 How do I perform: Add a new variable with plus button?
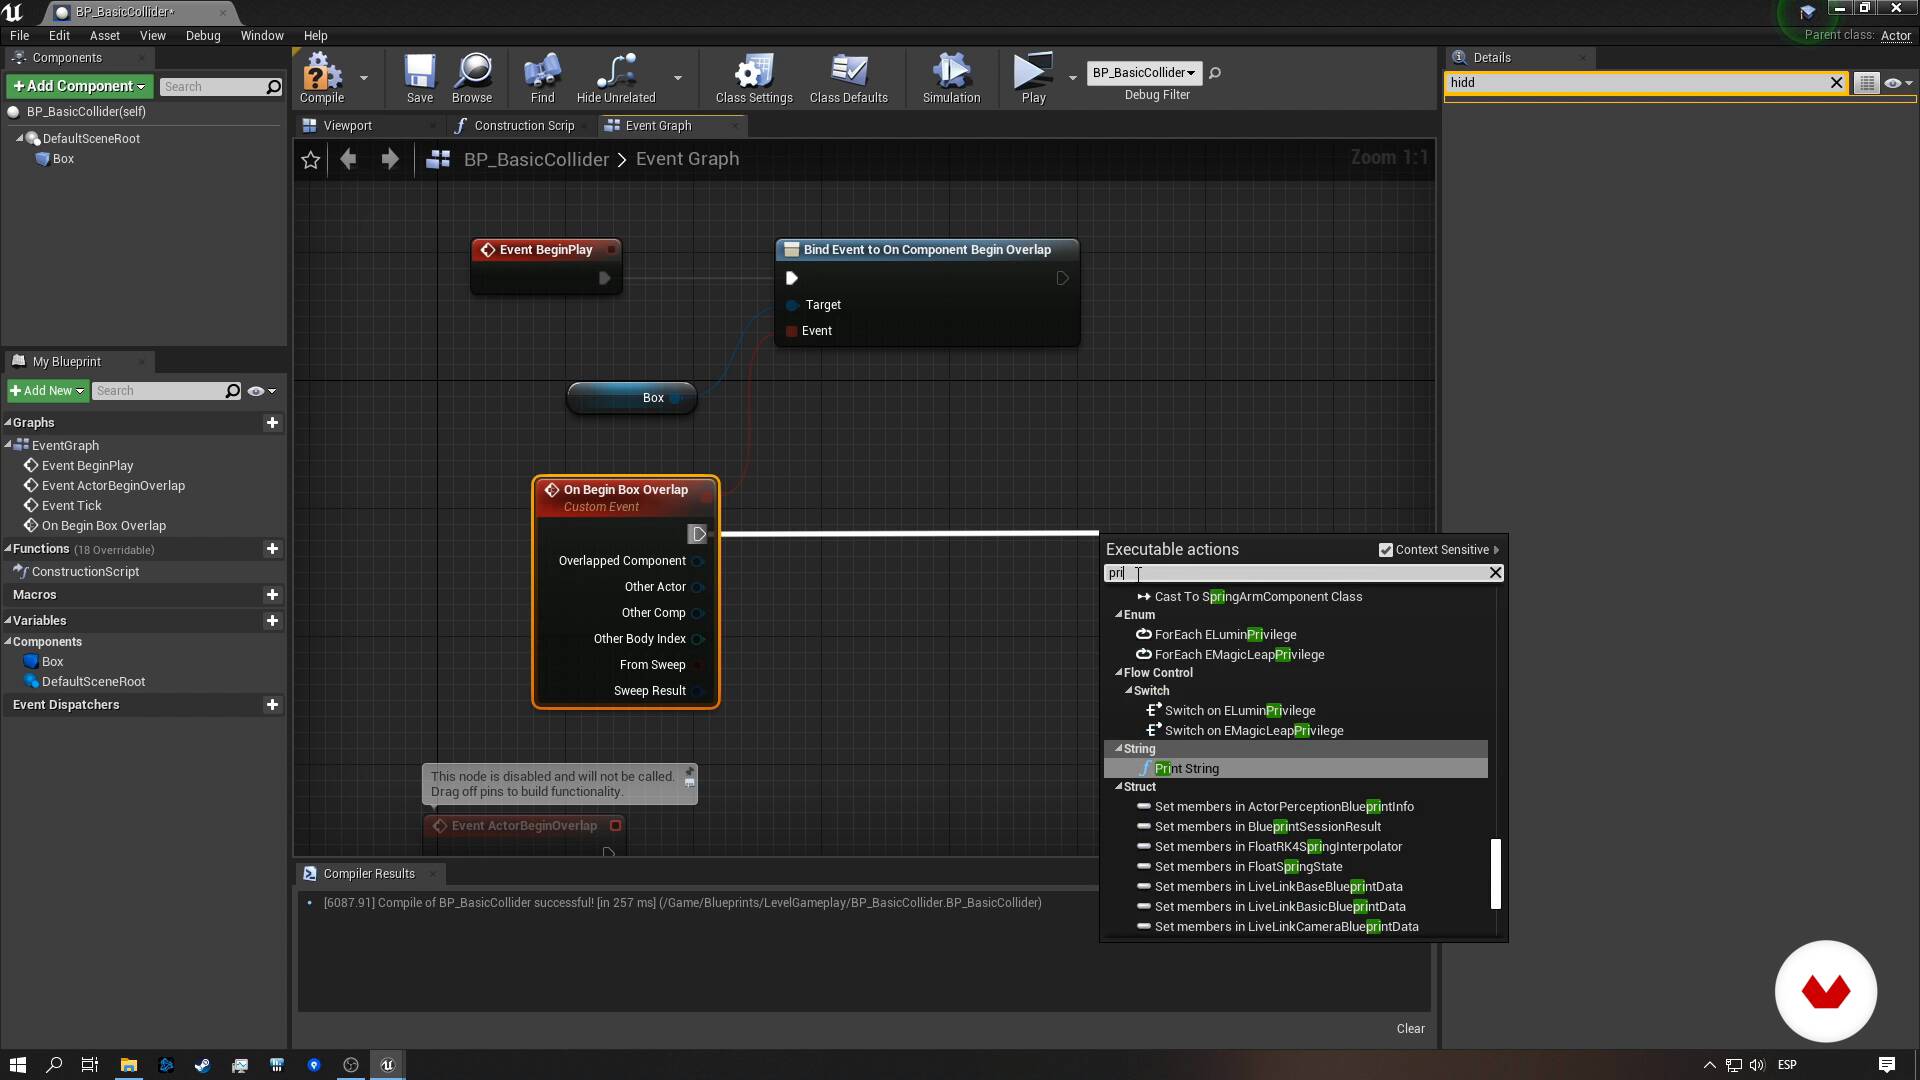coord(272,621)
